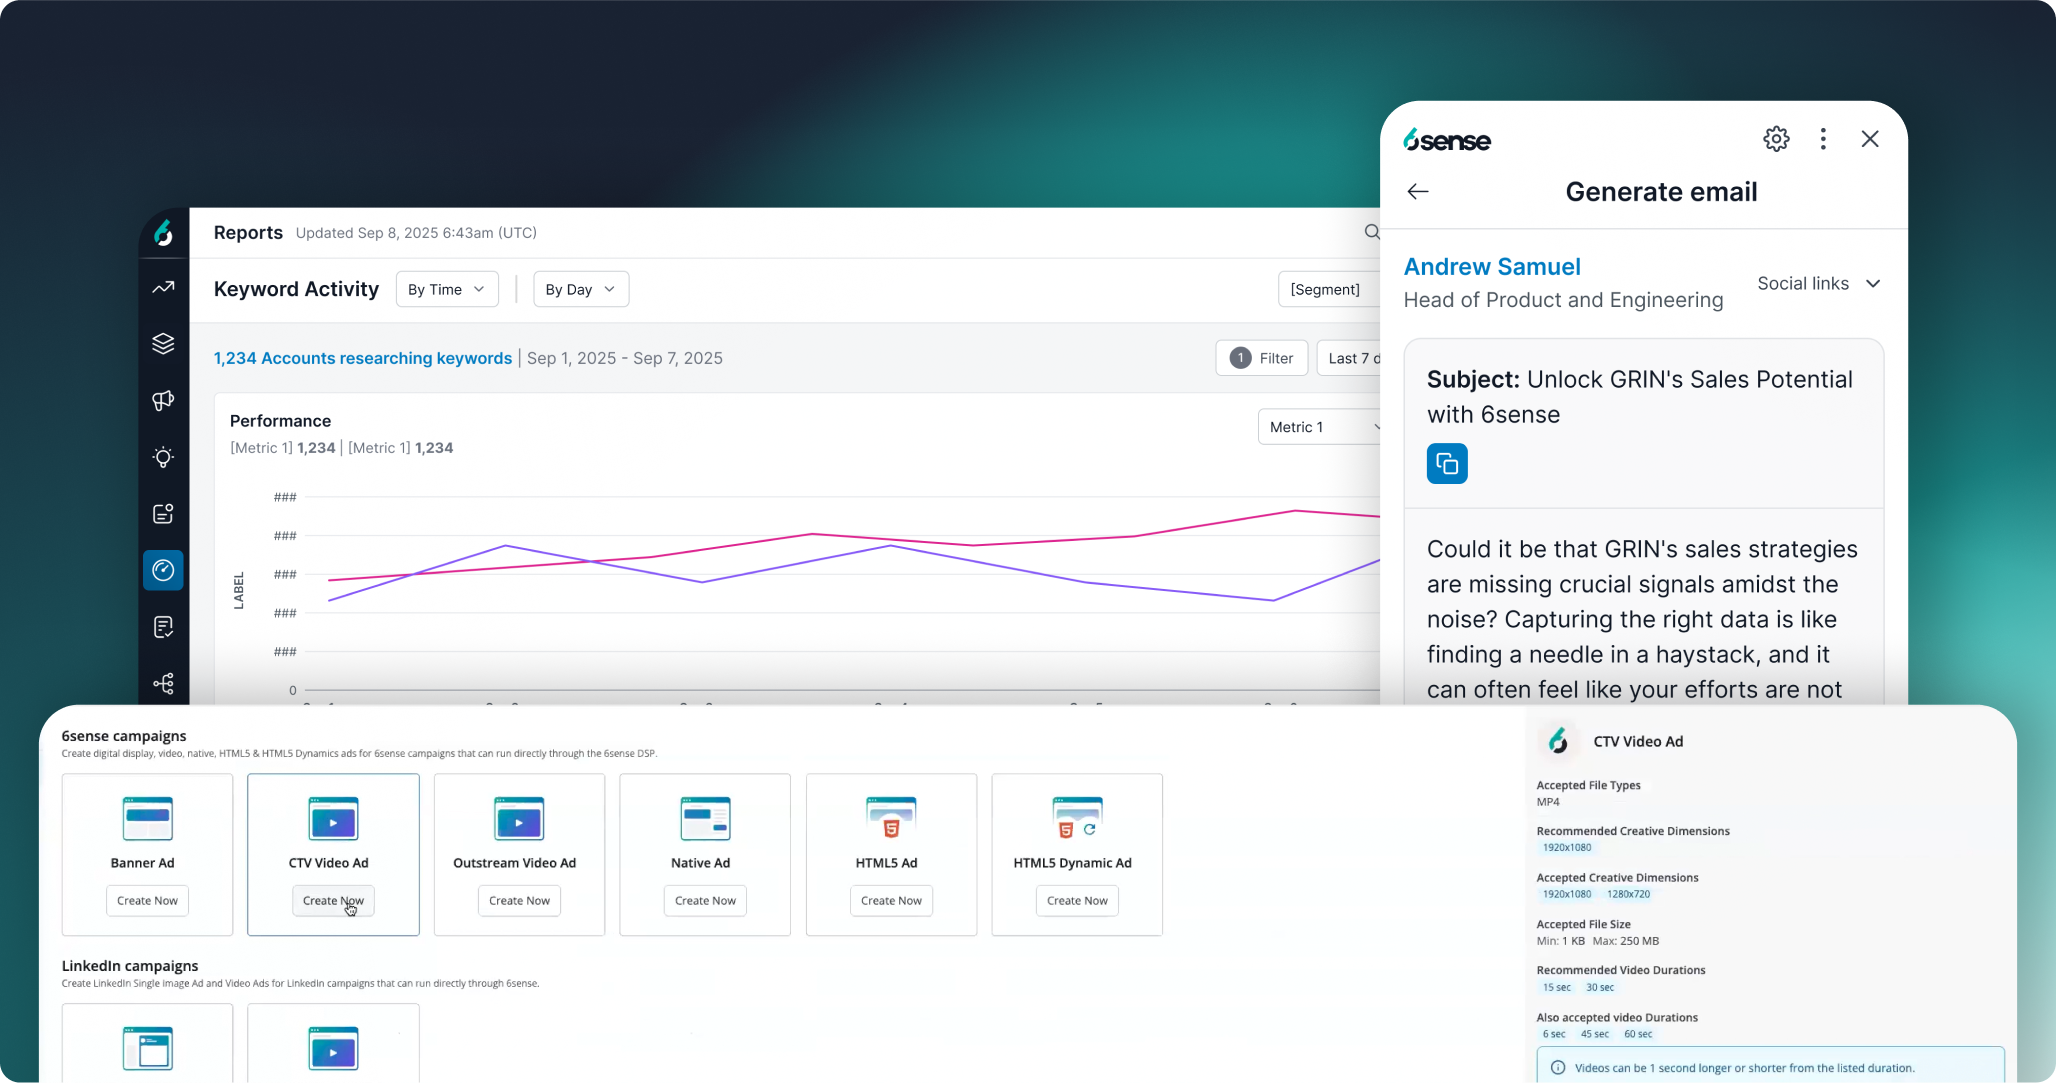Viewport: 2056px width, 1083px height.
Task: Create an Outstream Video Ad now
Action: coord(519,901)
